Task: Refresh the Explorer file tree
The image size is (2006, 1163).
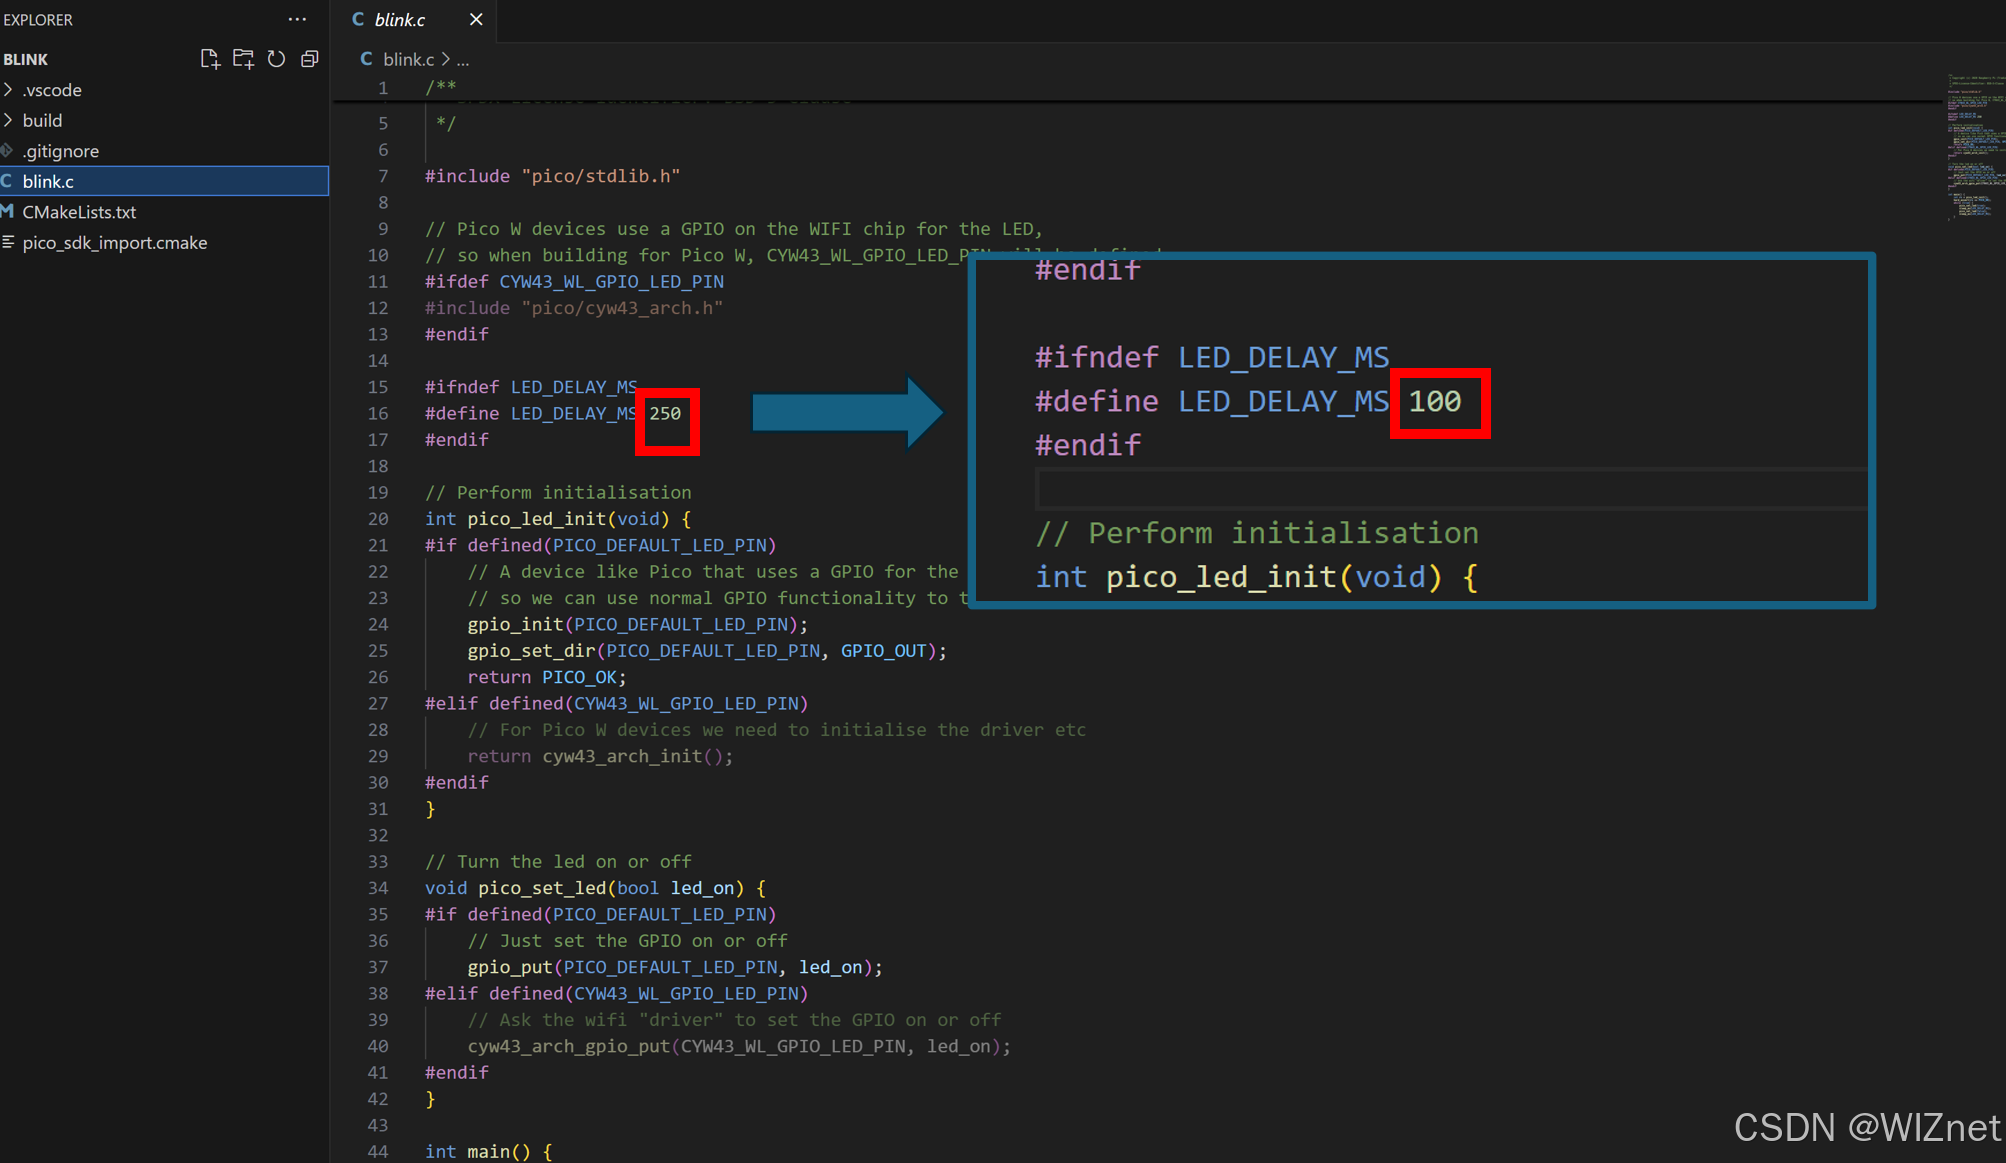Action: coord(277,59)
